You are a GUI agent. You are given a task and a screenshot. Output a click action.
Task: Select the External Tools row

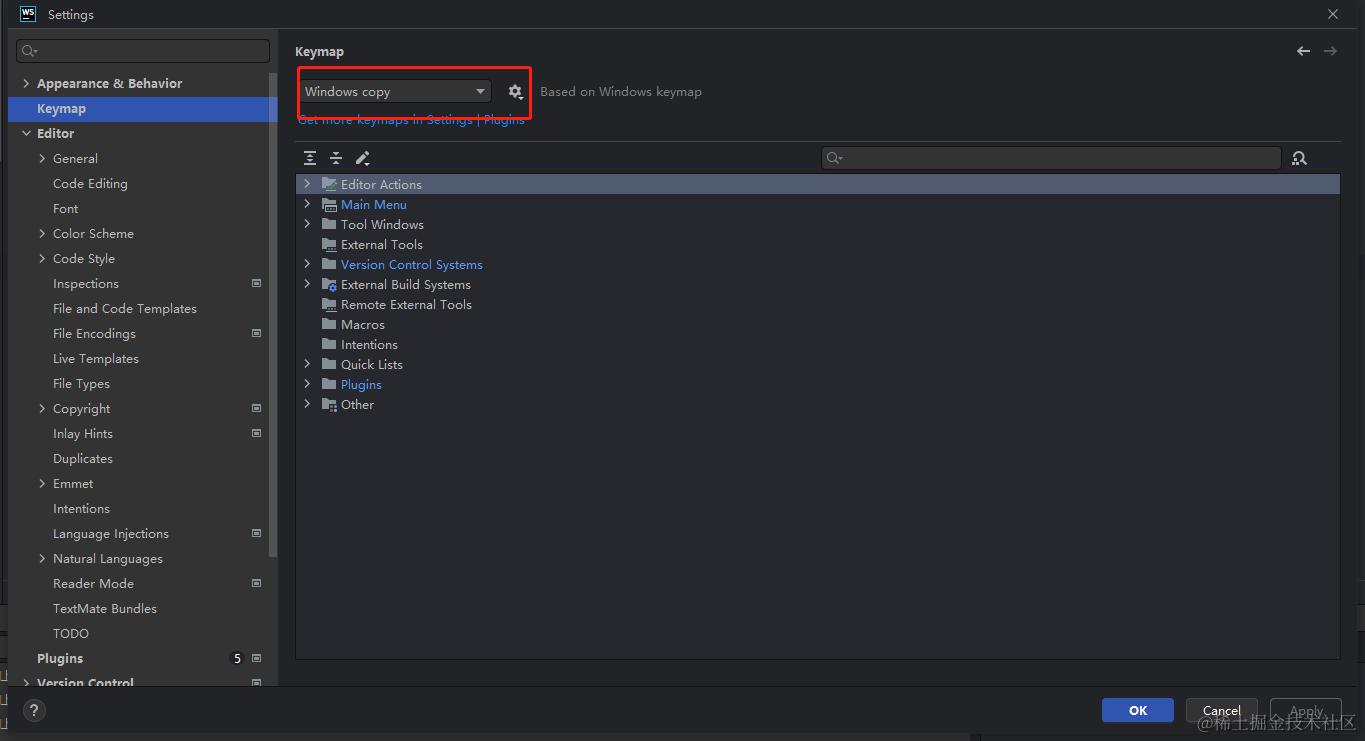click(x=818, y=244)
